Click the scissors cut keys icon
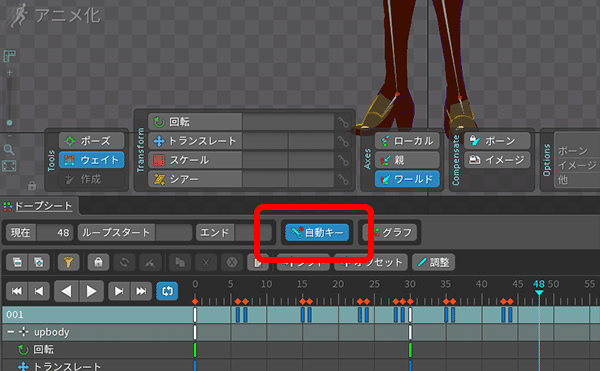The height and width of the screenshot is (371, 600). tap(206, 262)
